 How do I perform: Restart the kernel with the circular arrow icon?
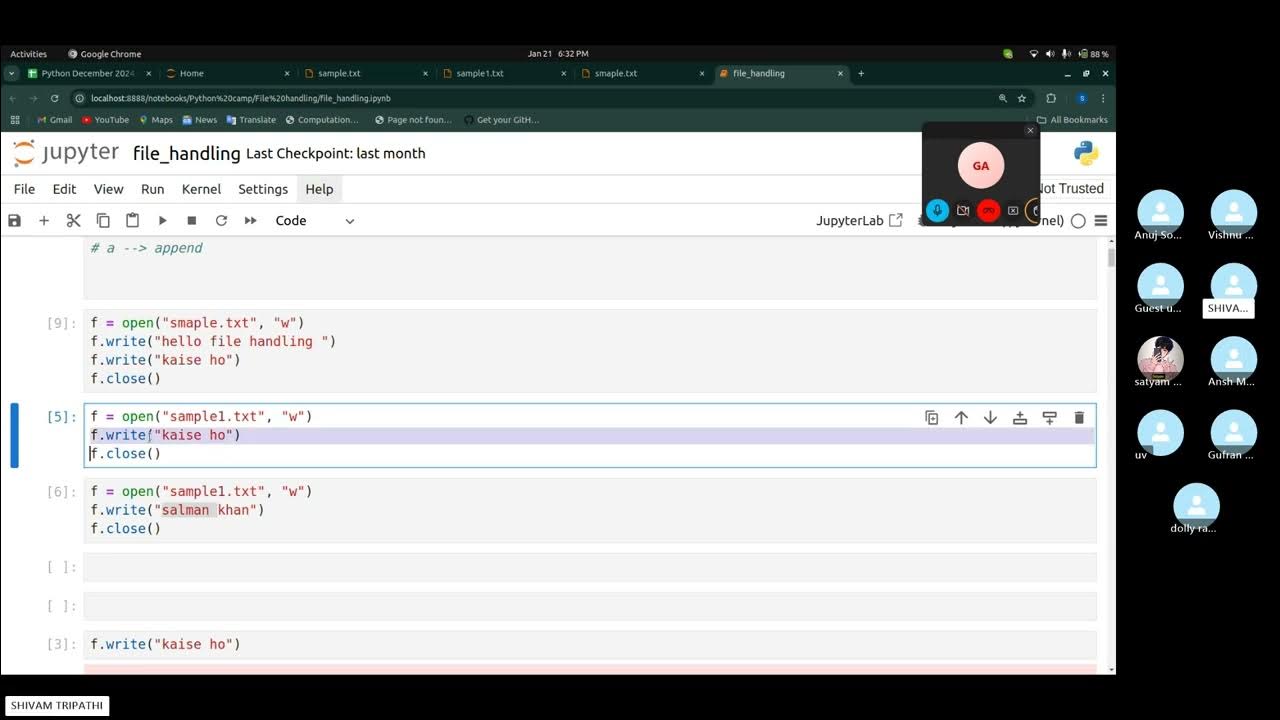pos(221,220)
